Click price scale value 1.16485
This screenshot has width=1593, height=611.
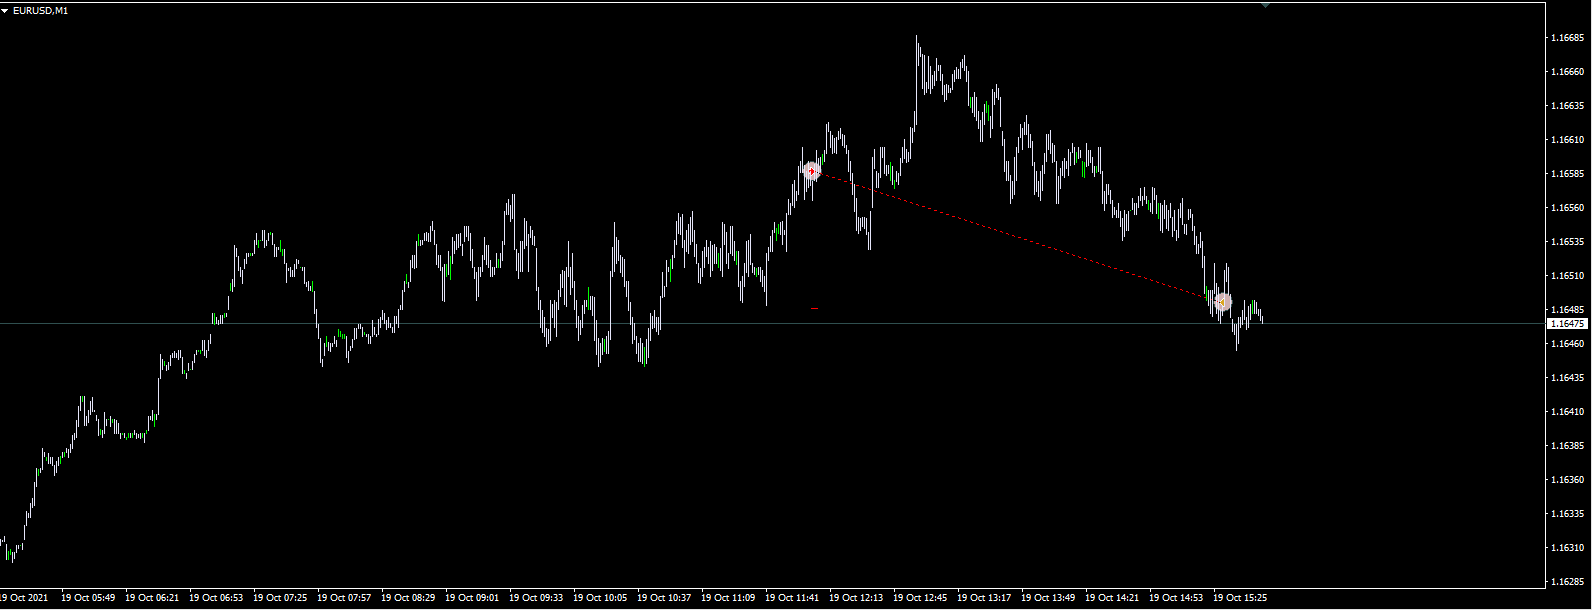click(1567, 310)
